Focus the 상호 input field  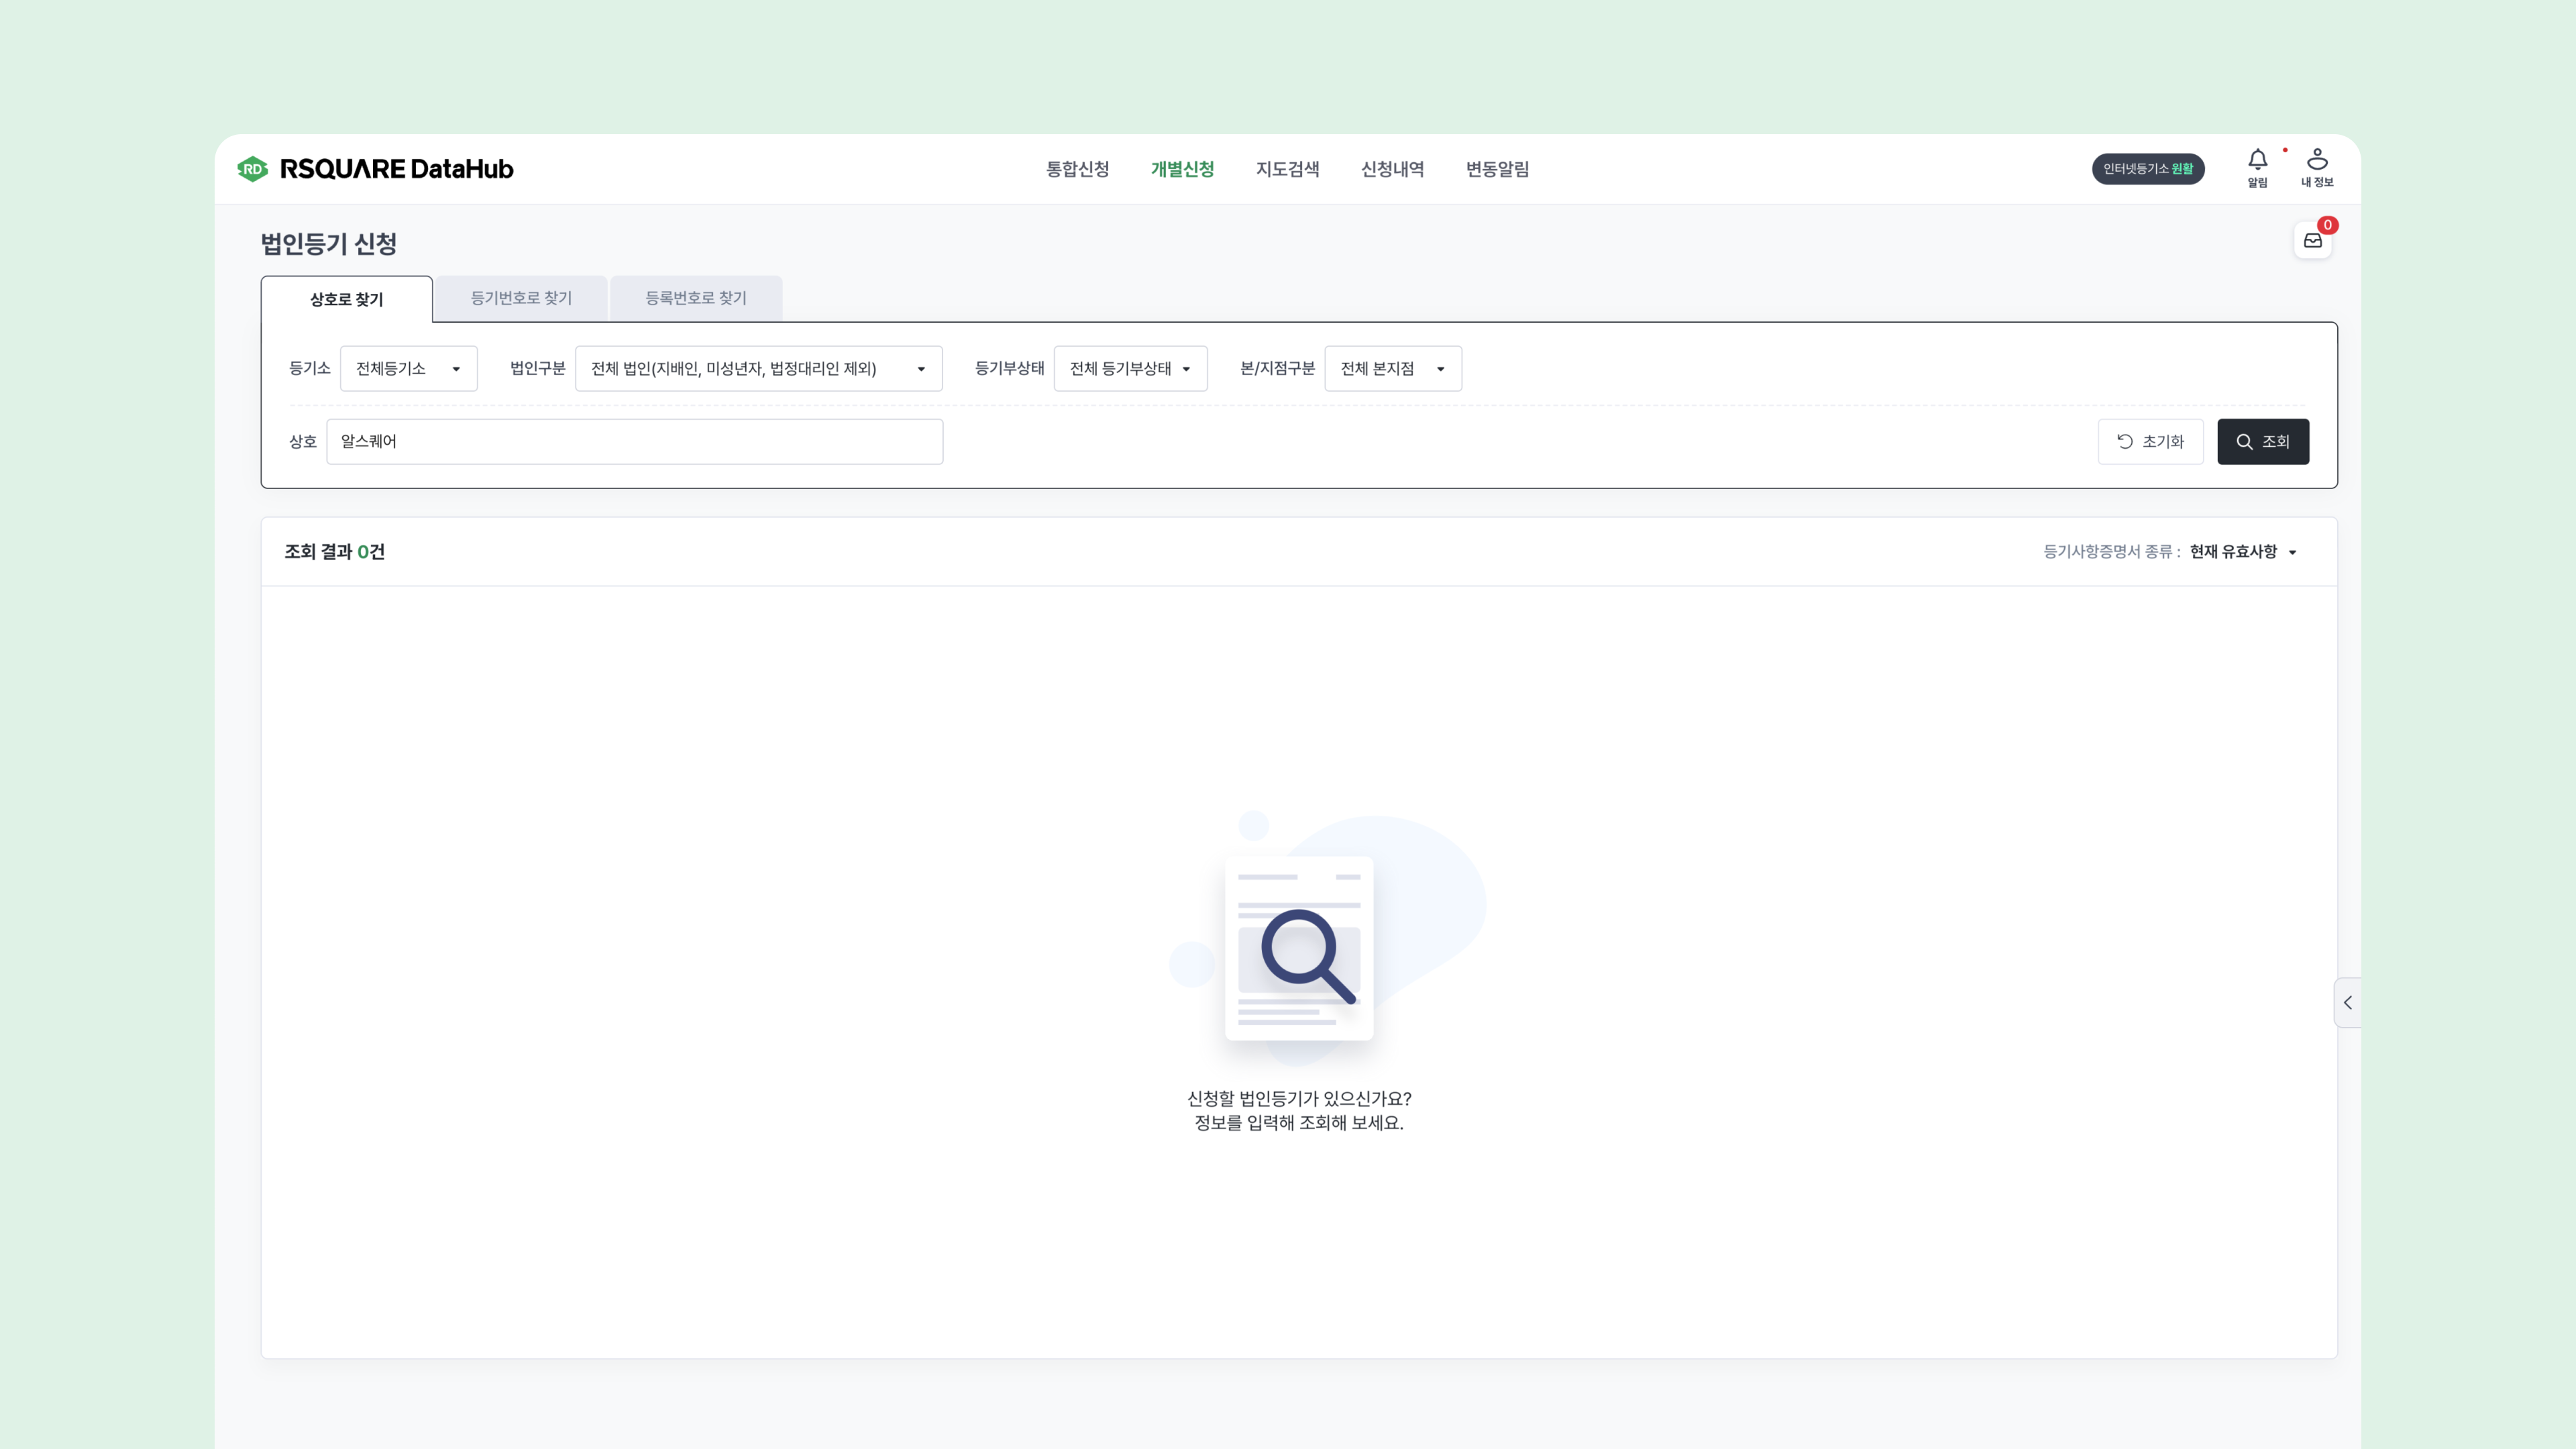(634, 442)
